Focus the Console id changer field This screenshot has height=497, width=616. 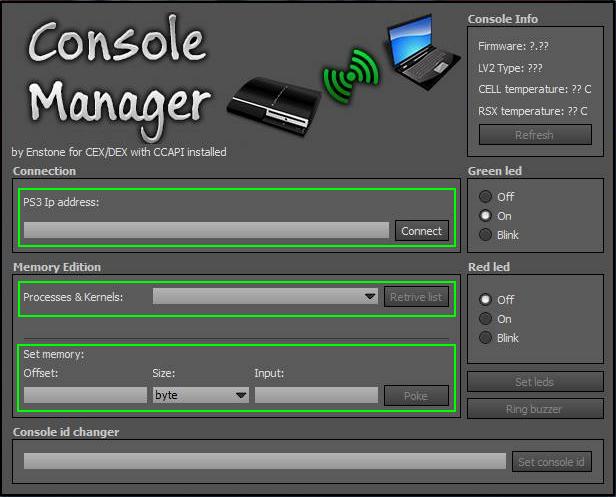click(265, 461)
